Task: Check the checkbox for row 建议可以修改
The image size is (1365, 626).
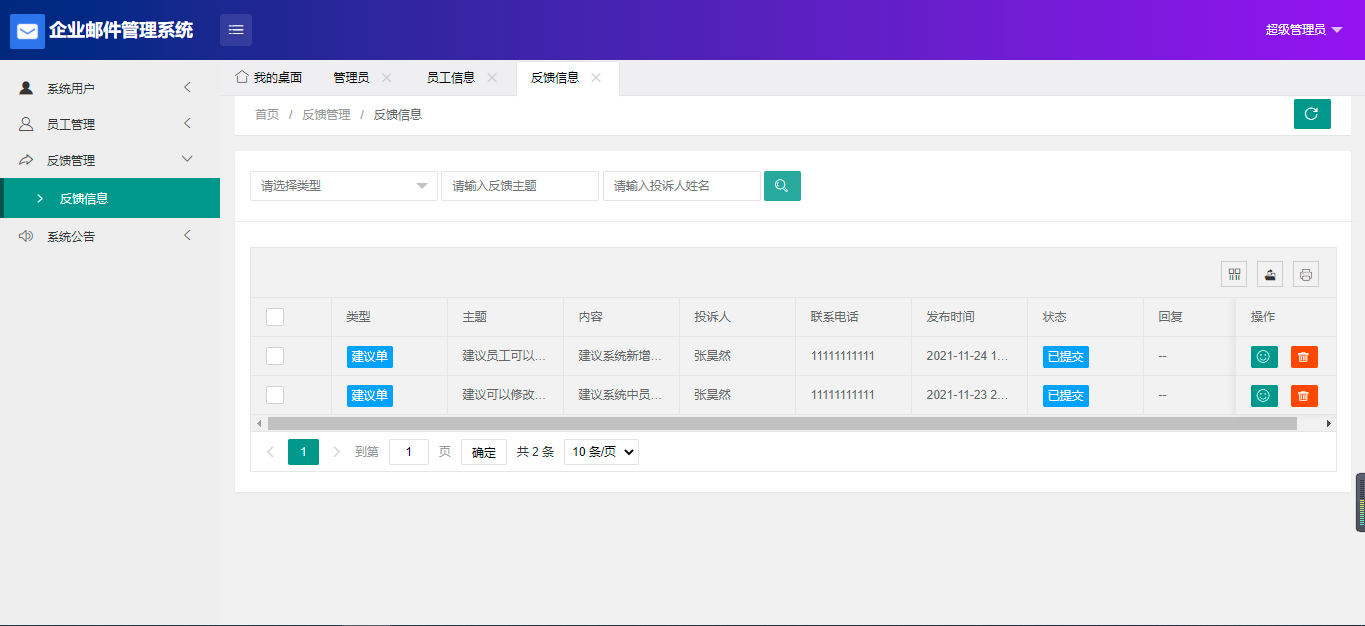Action: point(275,395)
